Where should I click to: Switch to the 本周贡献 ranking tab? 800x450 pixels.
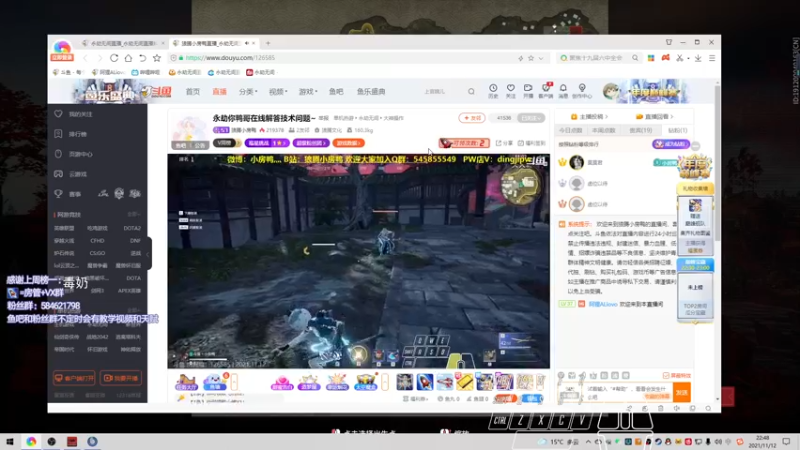[604, 131]
